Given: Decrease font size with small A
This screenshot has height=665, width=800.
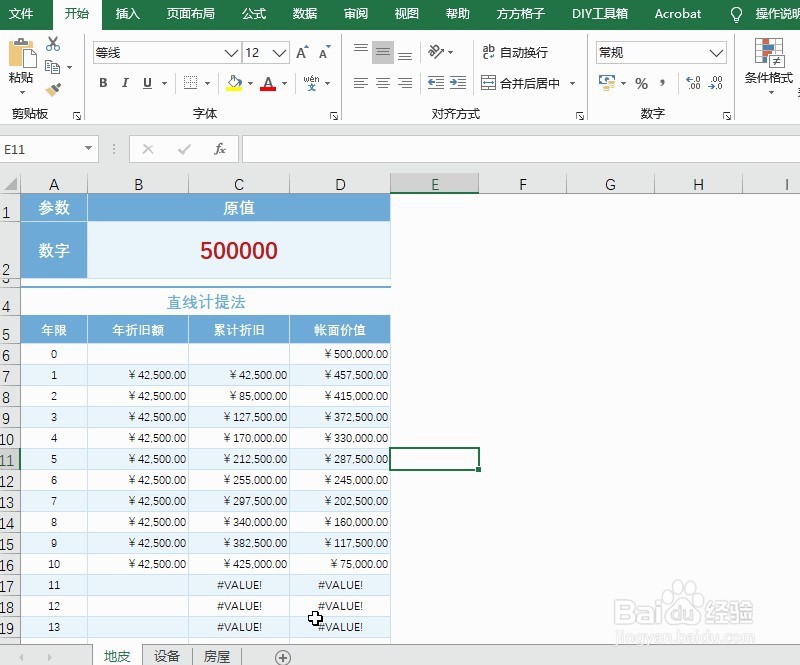Looking at the screenshot, I should [x=324, y=53].
